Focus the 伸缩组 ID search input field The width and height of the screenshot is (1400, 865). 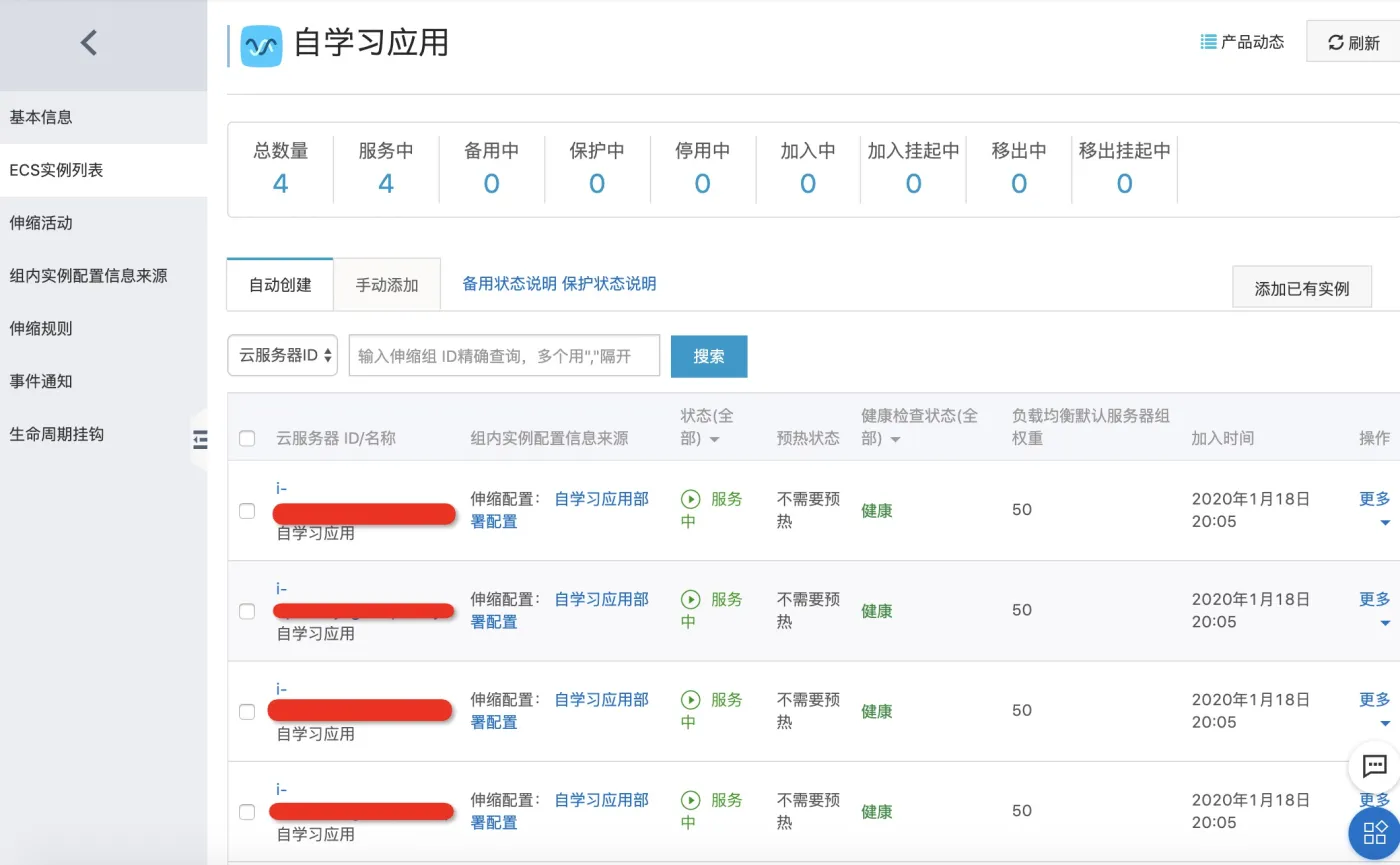tap(504, 355)
